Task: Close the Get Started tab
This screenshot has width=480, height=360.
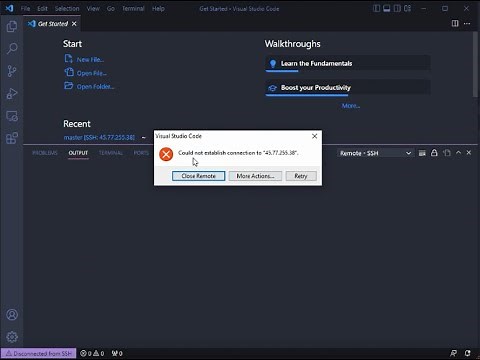Action: [74, 24]
